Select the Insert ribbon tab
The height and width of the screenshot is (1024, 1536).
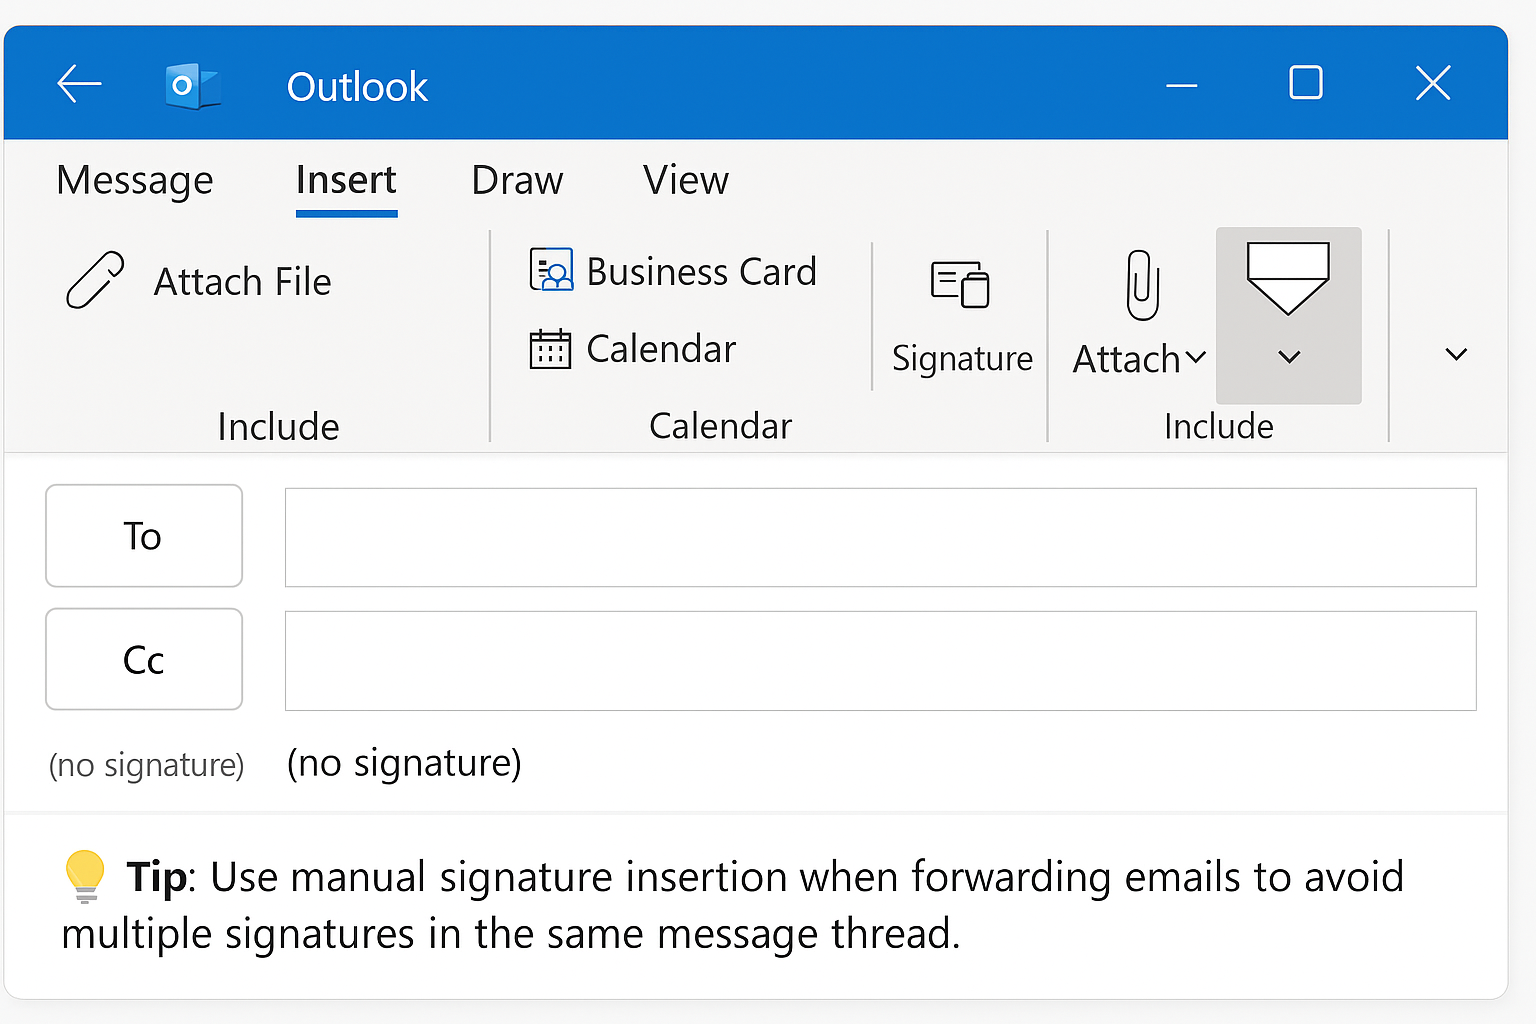click(345, 181)
